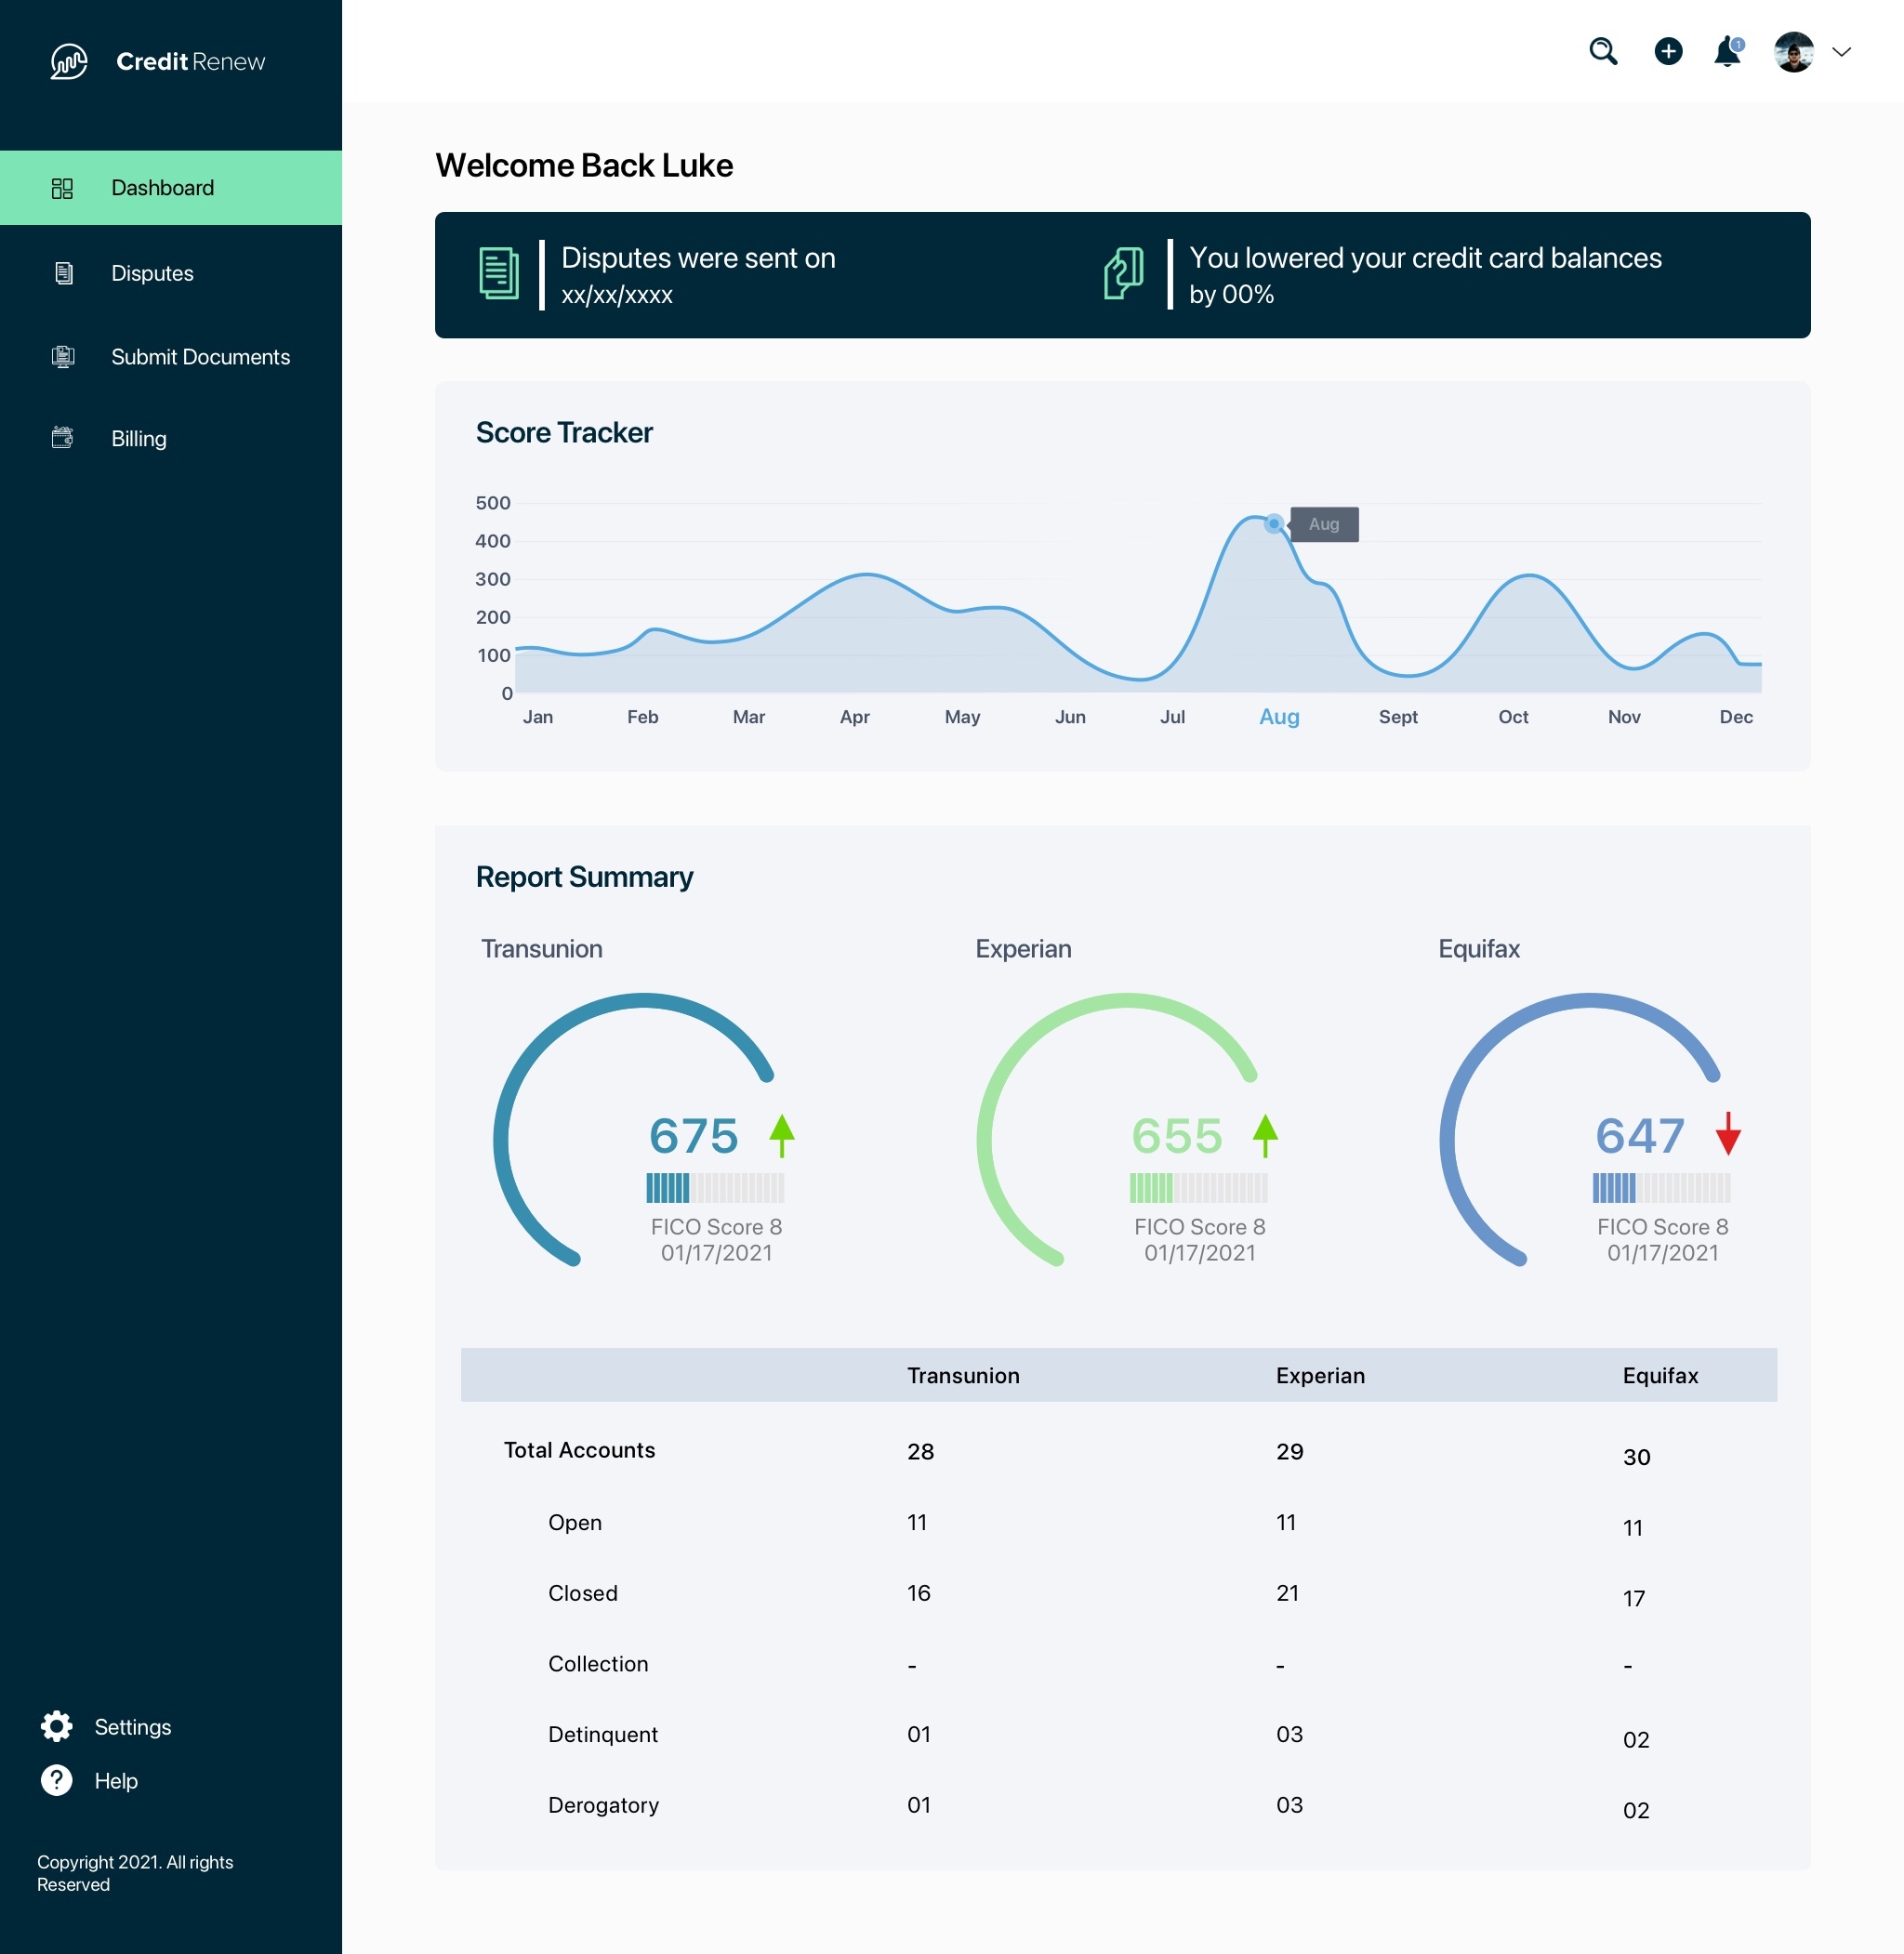Click the Aug data point on chart
This screenshot has width=1904, height=1954.
(1273, 523)
